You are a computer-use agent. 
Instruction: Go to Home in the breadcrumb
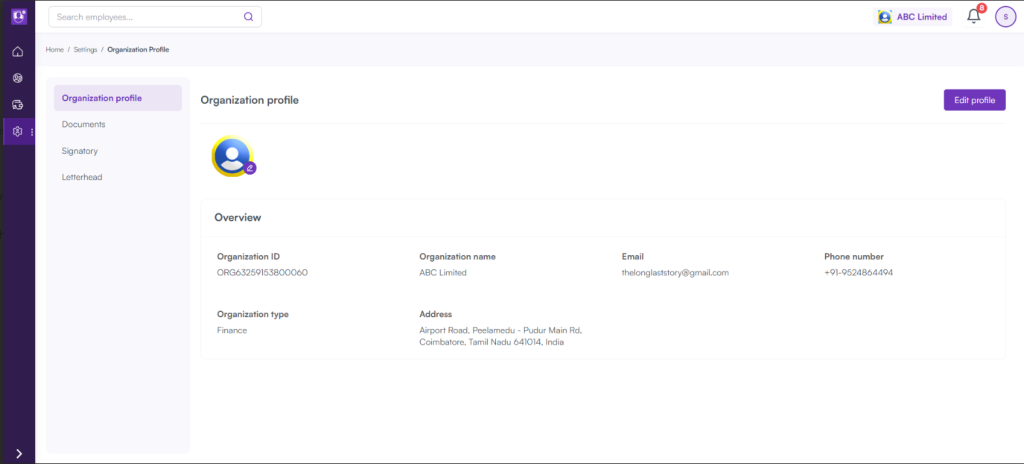[x=54, y=50]
